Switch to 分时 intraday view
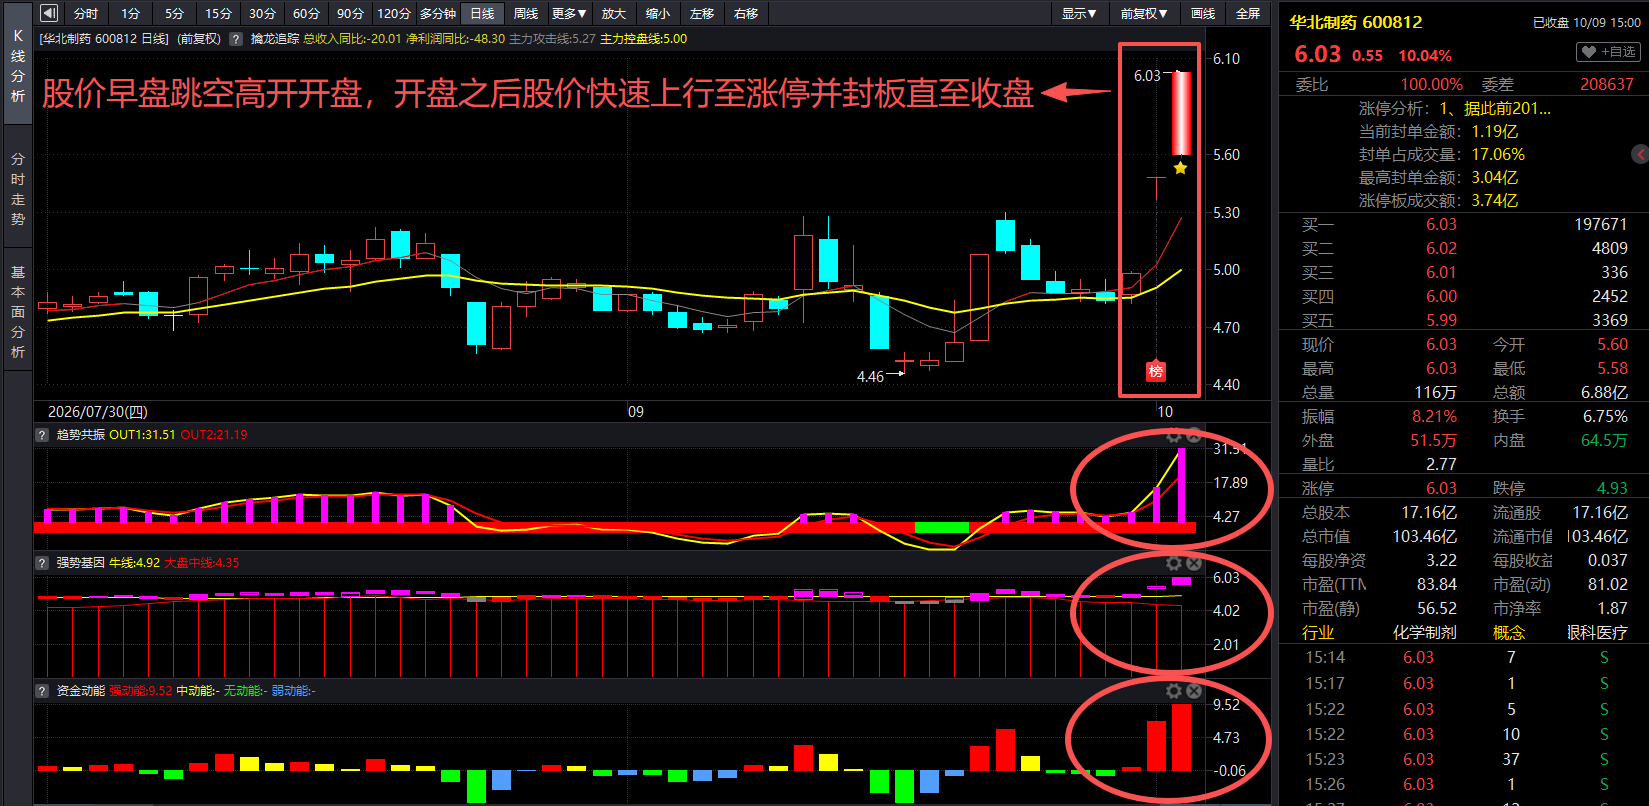This screenshot has height=806, width=1649. click(86, 13)
